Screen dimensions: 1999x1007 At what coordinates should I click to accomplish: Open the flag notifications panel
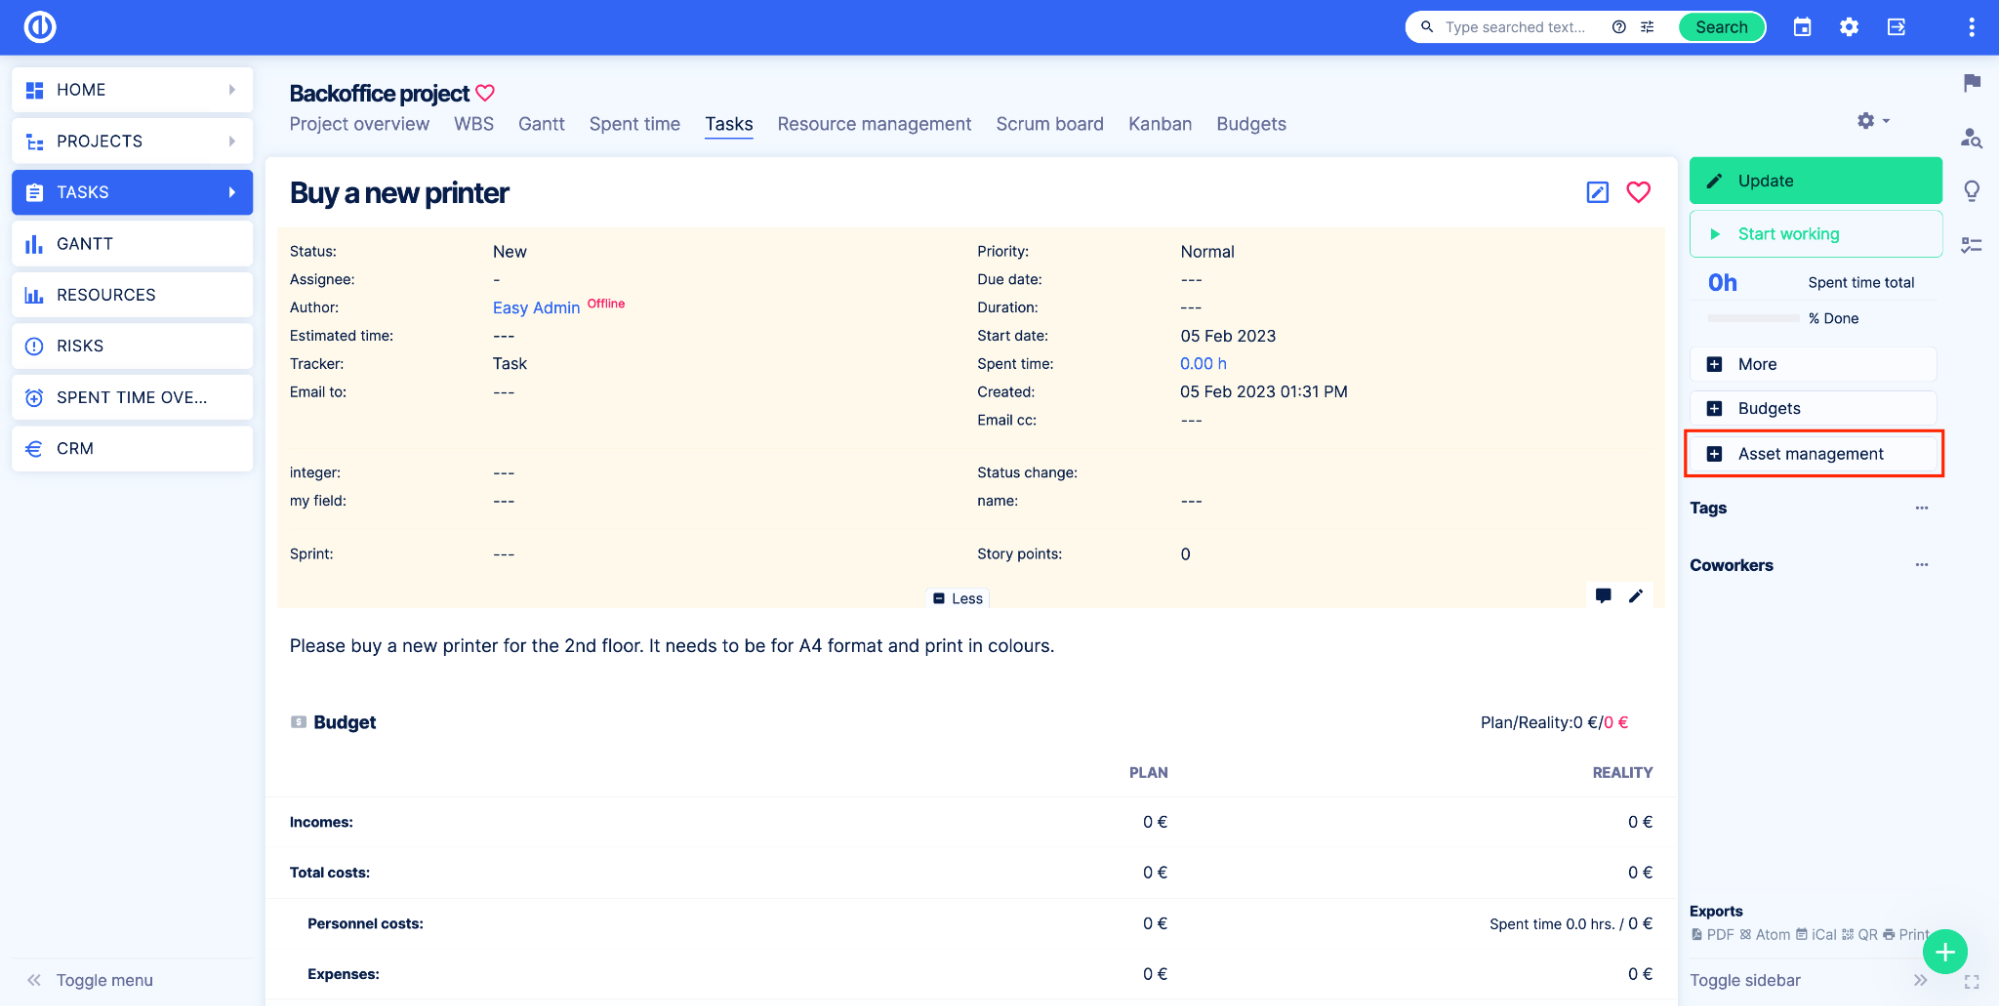coord(1971,84)
